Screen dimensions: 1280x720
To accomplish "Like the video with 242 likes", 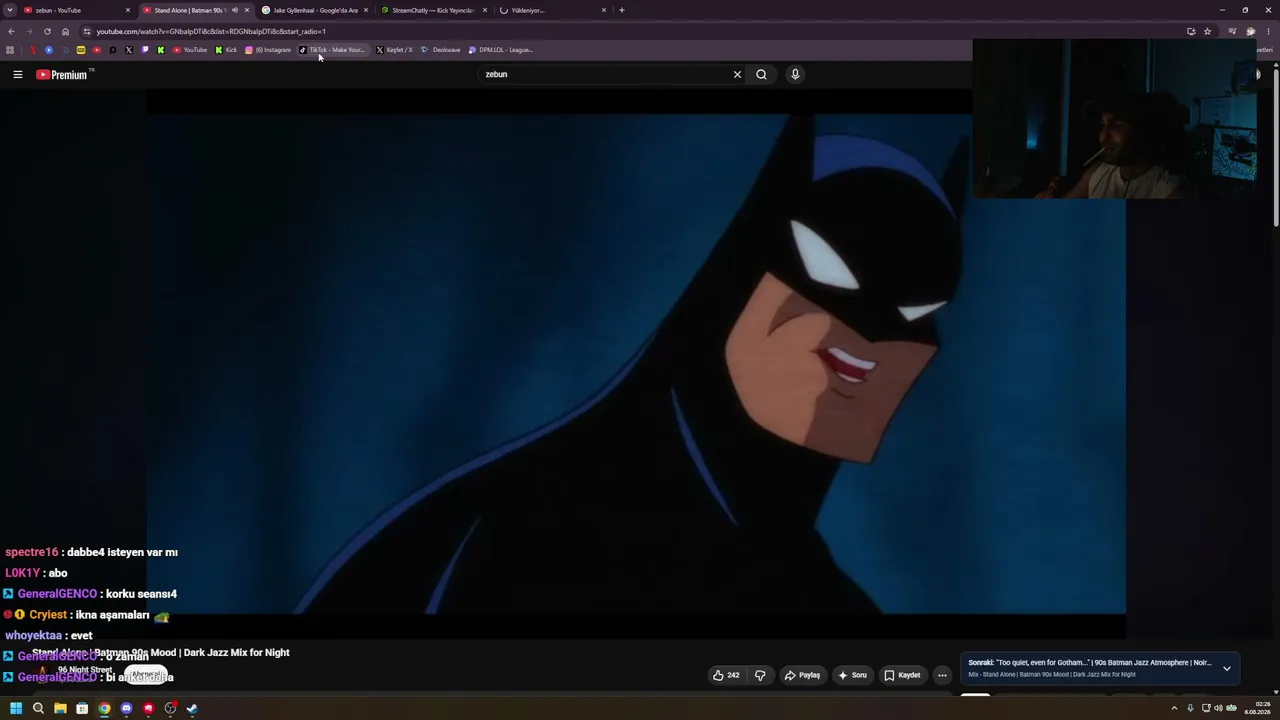I will click(x=726, y=675).
